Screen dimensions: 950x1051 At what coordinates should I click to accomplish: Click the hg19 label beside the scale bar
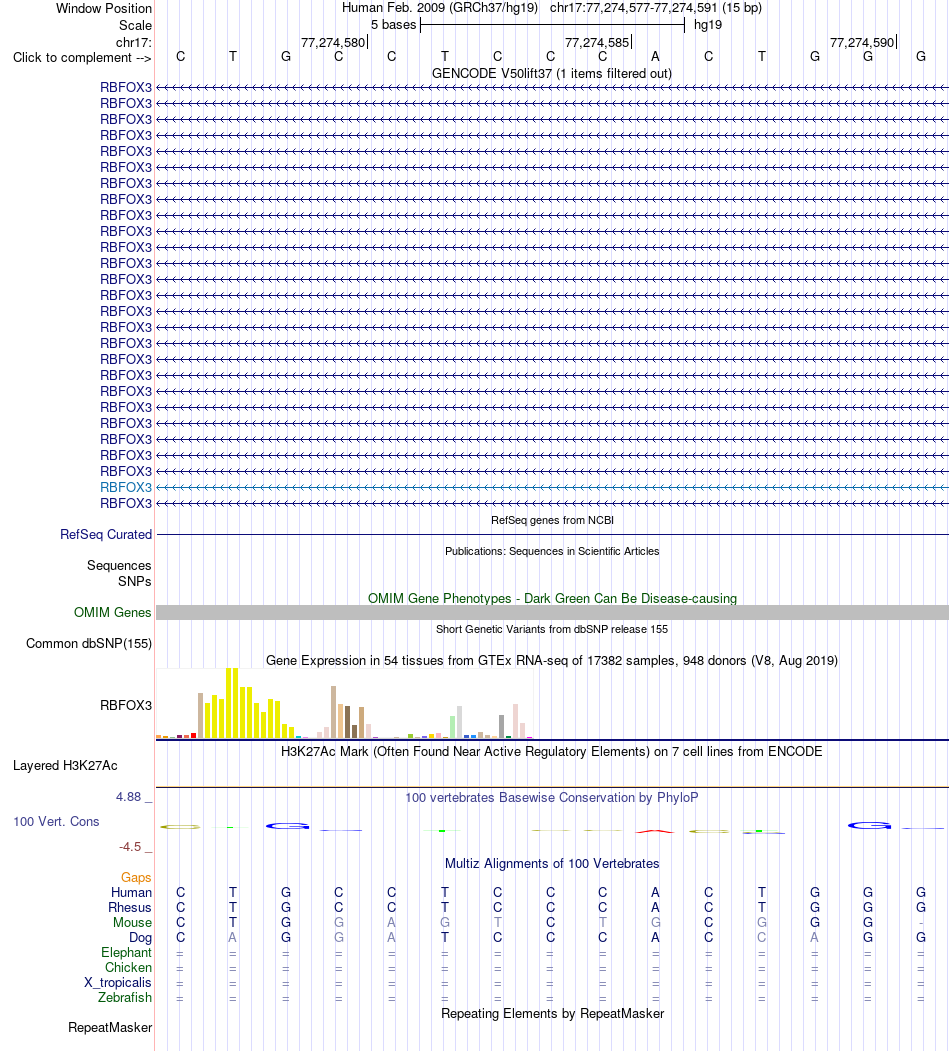pyautogui.click(x=708, y=25)
